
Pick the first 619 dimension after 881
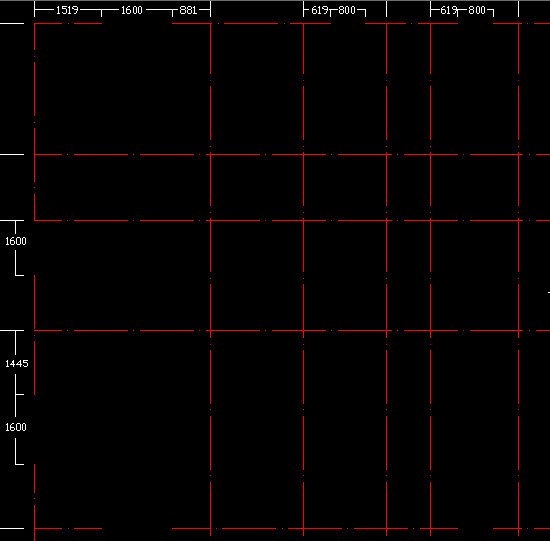coord(320,11)
